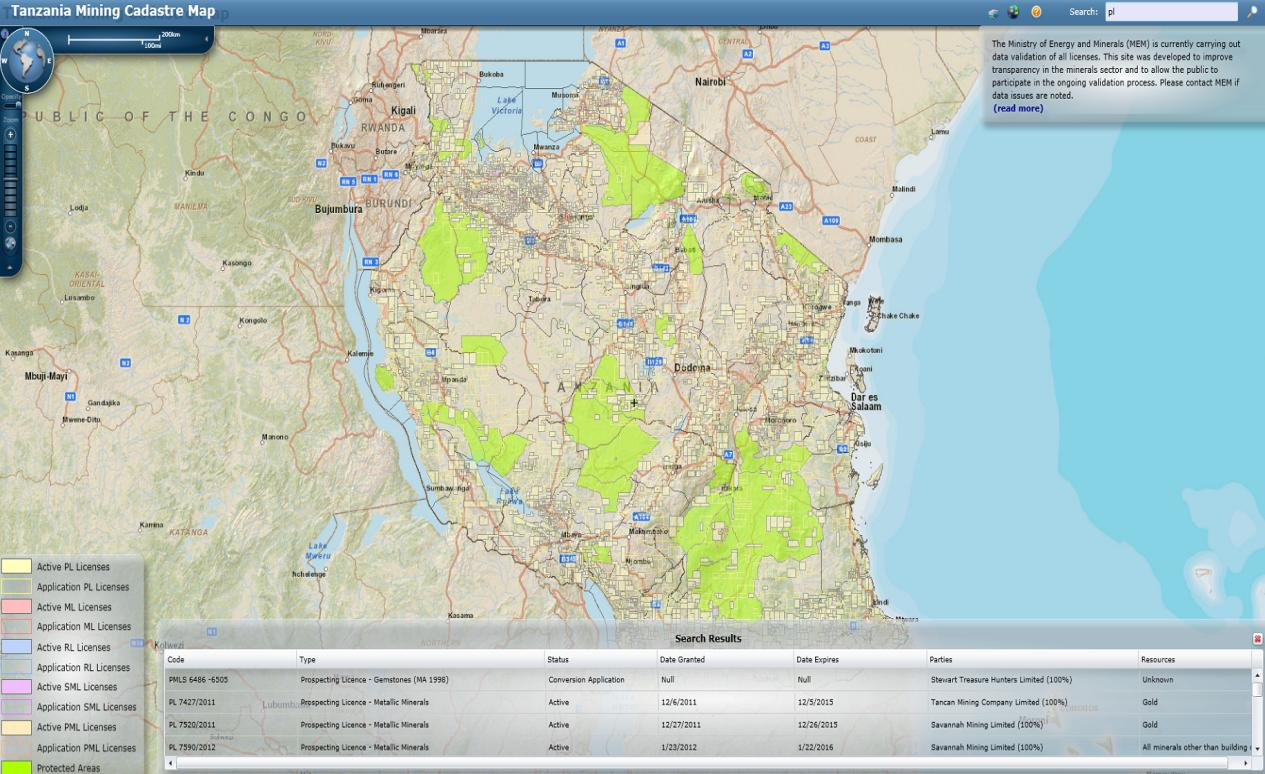Click the globe icon in the top toolbar
Viewport: 1265px width, 774px height.
tap(1013, 12)
